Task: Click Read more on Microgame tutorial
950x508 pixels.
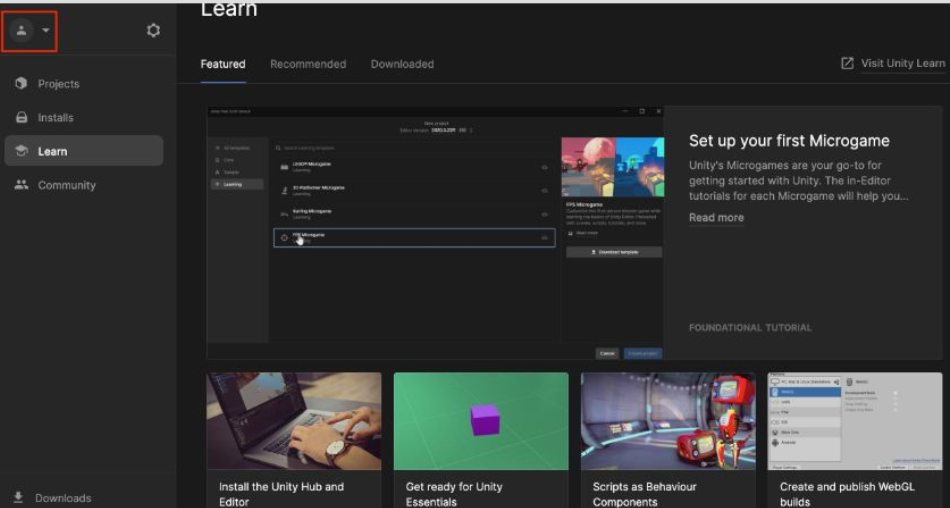Action: pos(716,218)
